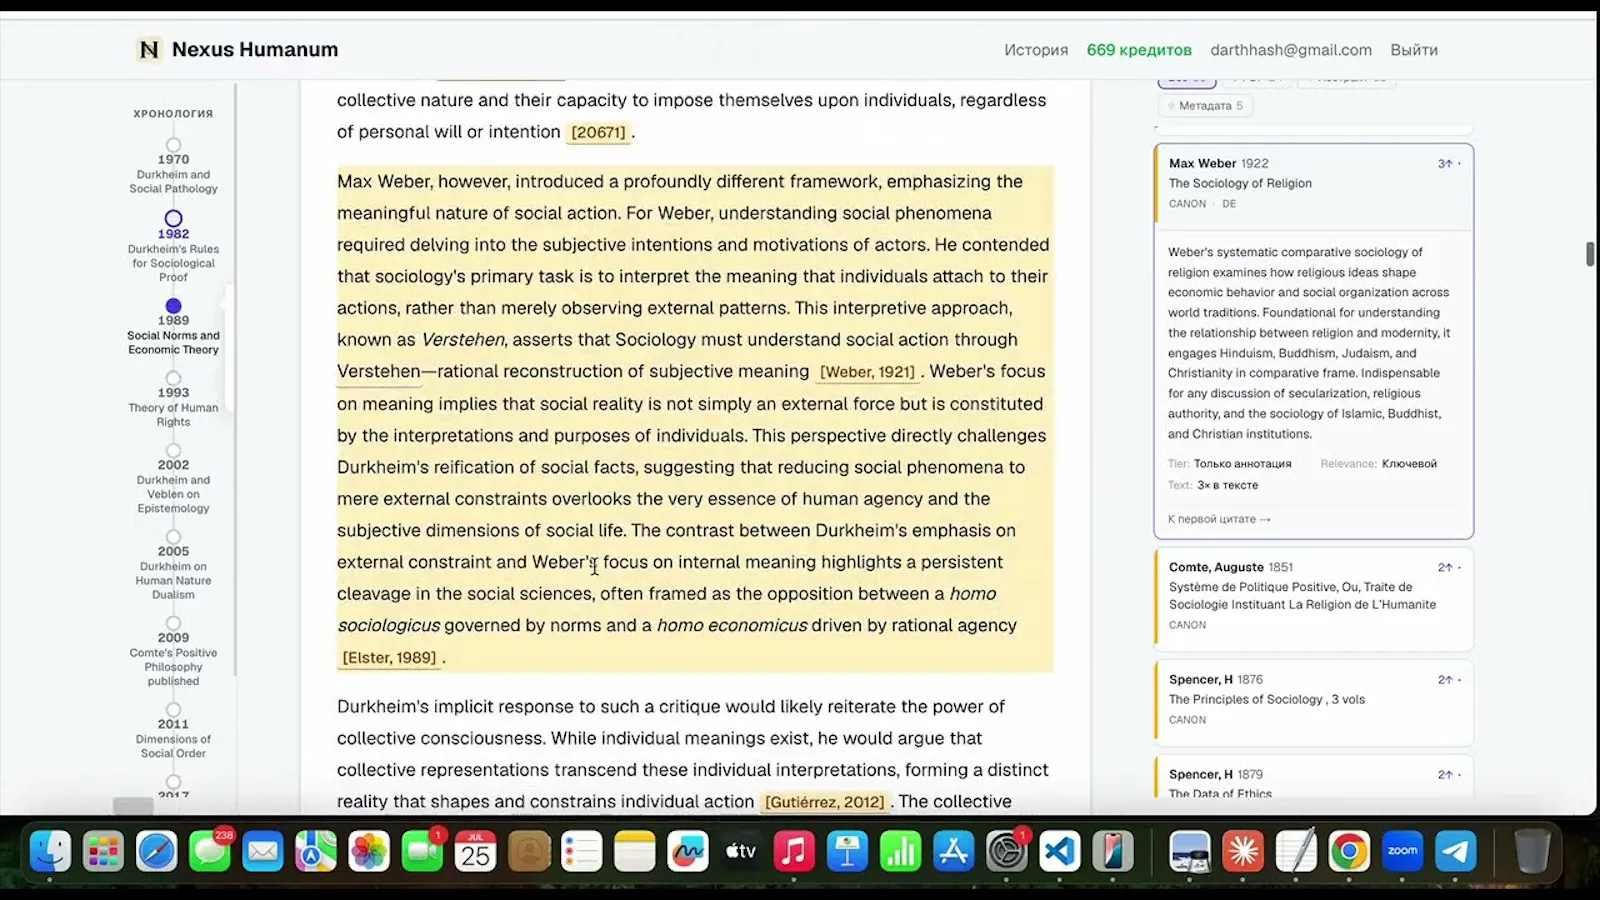Click 'Tier: Только аннотация' in Weber card
Screen dimensions: 1600x900
(x=1229, y=464)
